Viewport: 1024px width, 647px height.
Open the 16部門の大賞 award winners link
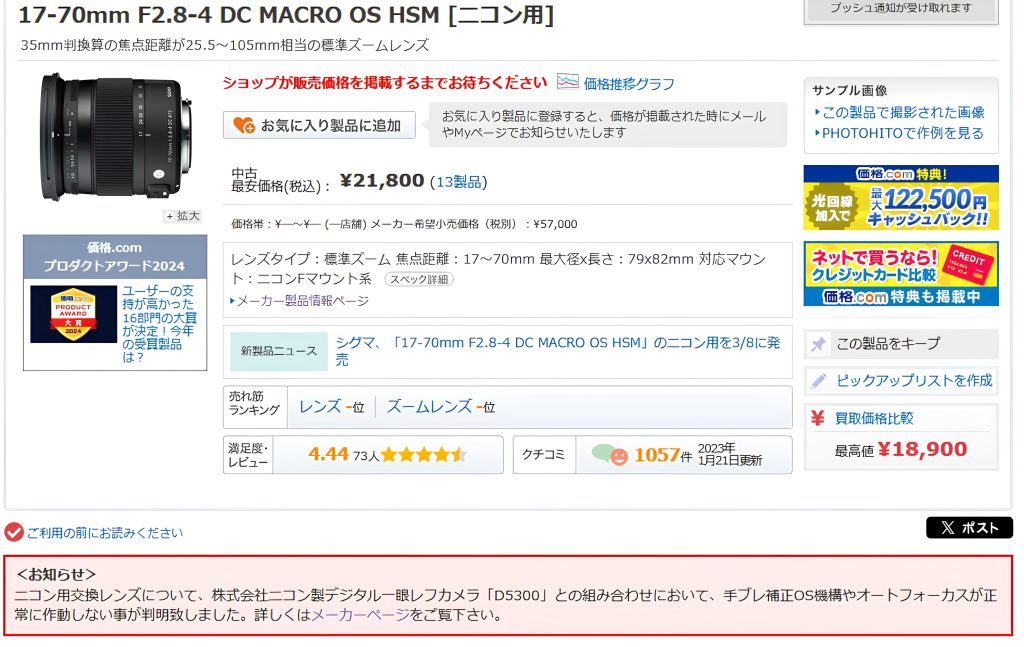159,324
